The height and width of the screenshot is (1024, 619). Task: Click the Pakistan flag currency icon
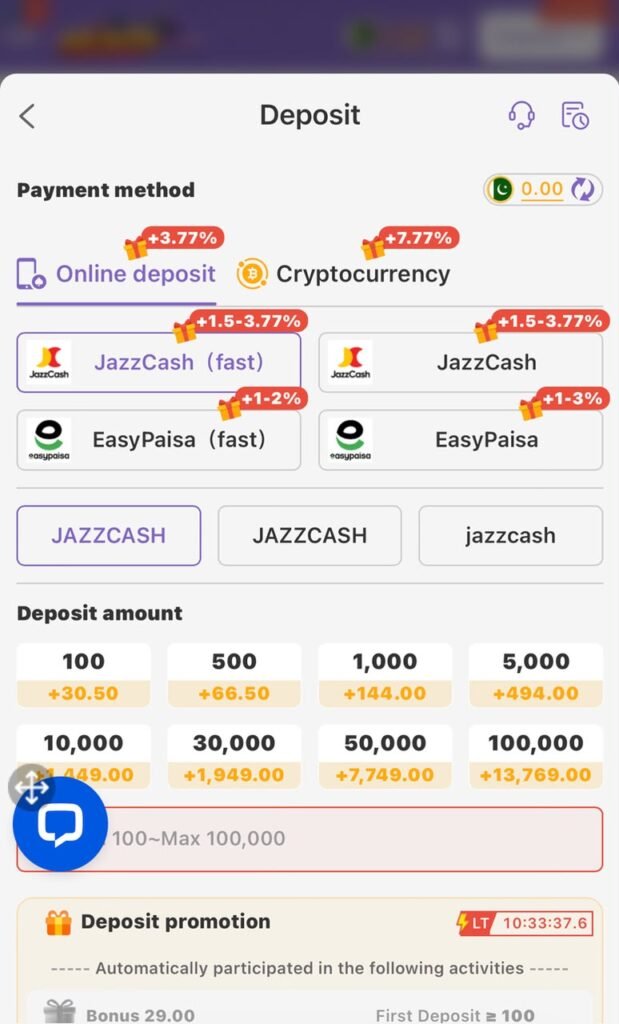tap(501, 189)
